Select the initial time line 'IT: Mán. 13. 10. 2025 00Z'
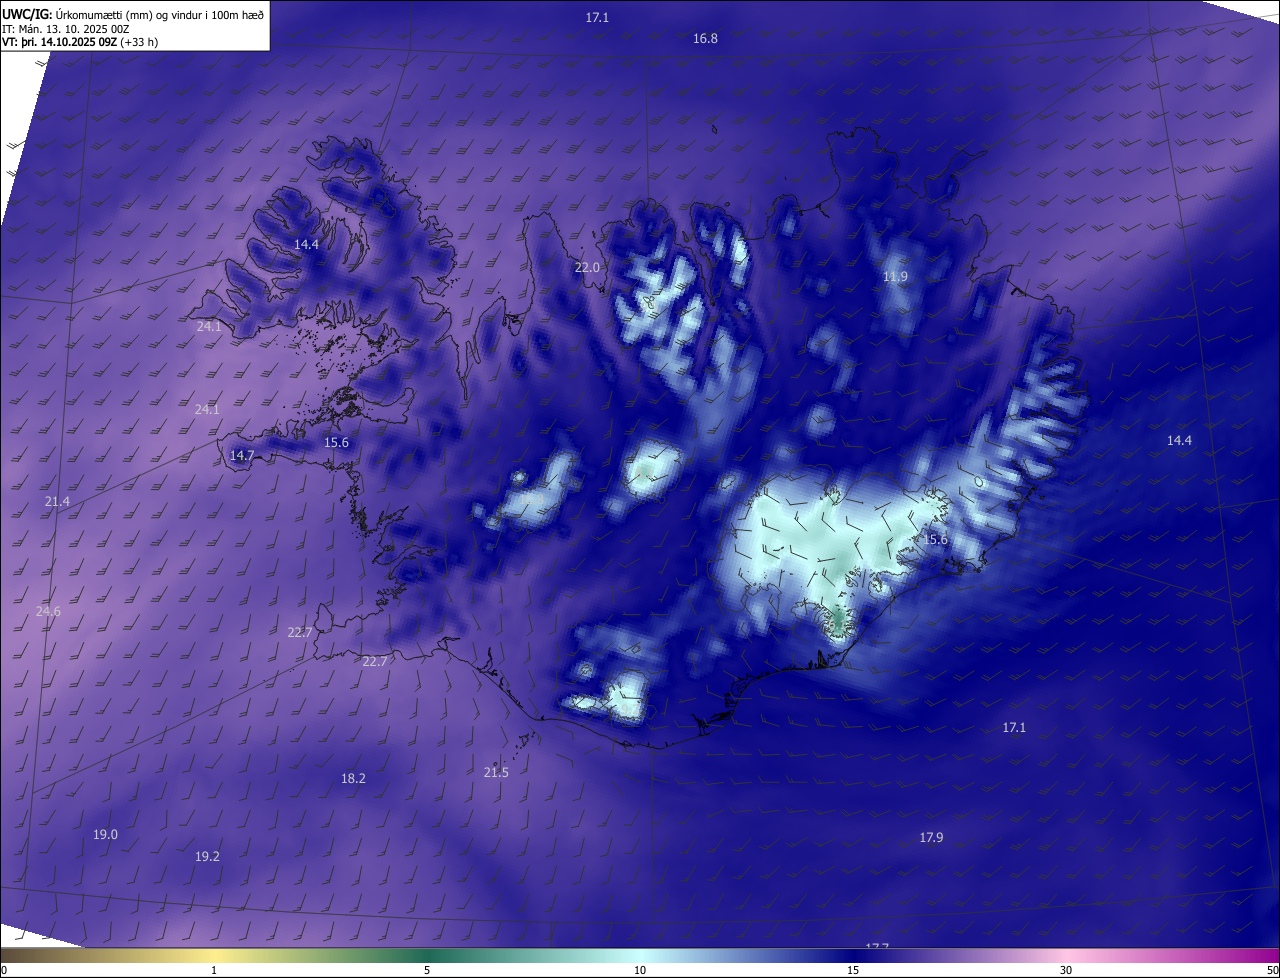 [x=66, y=28]
